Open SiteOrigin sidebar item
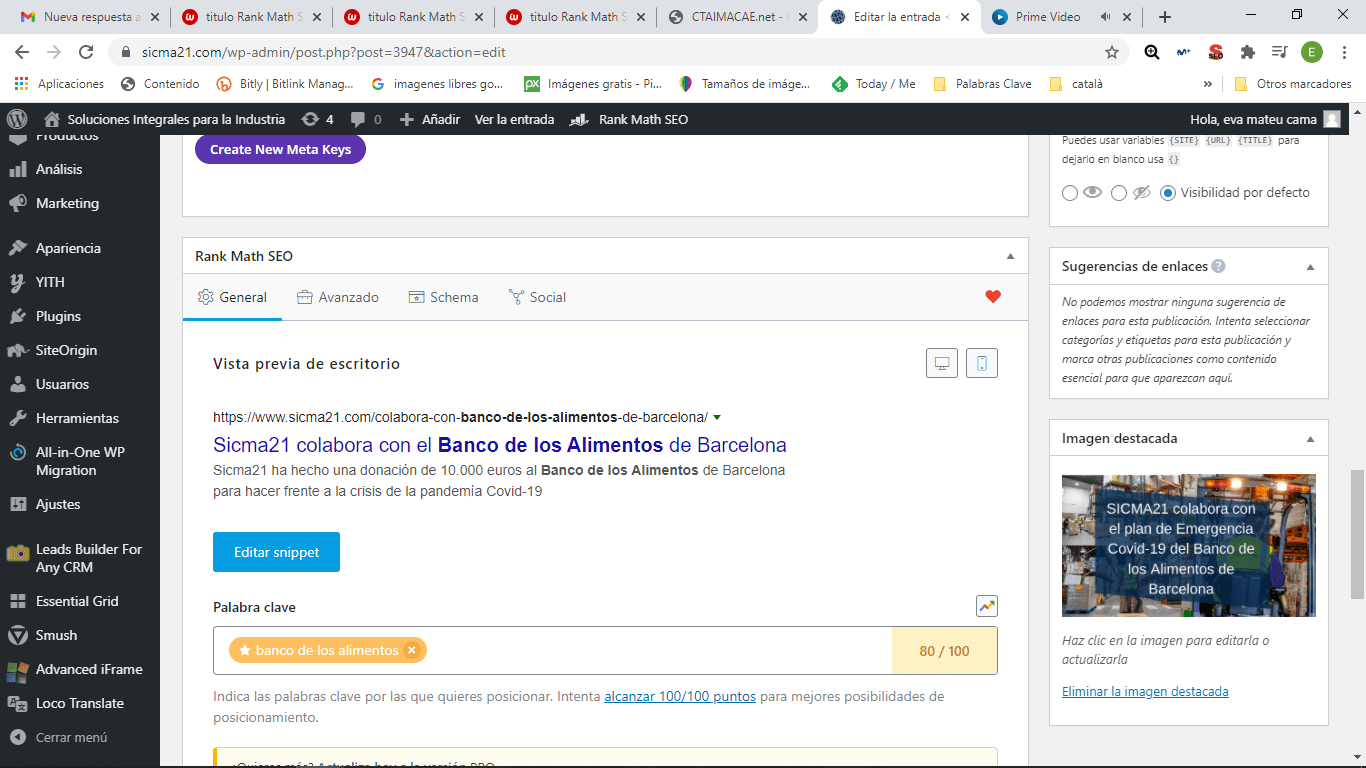Viewport: 1366px width, 768px height. [66, 350]
